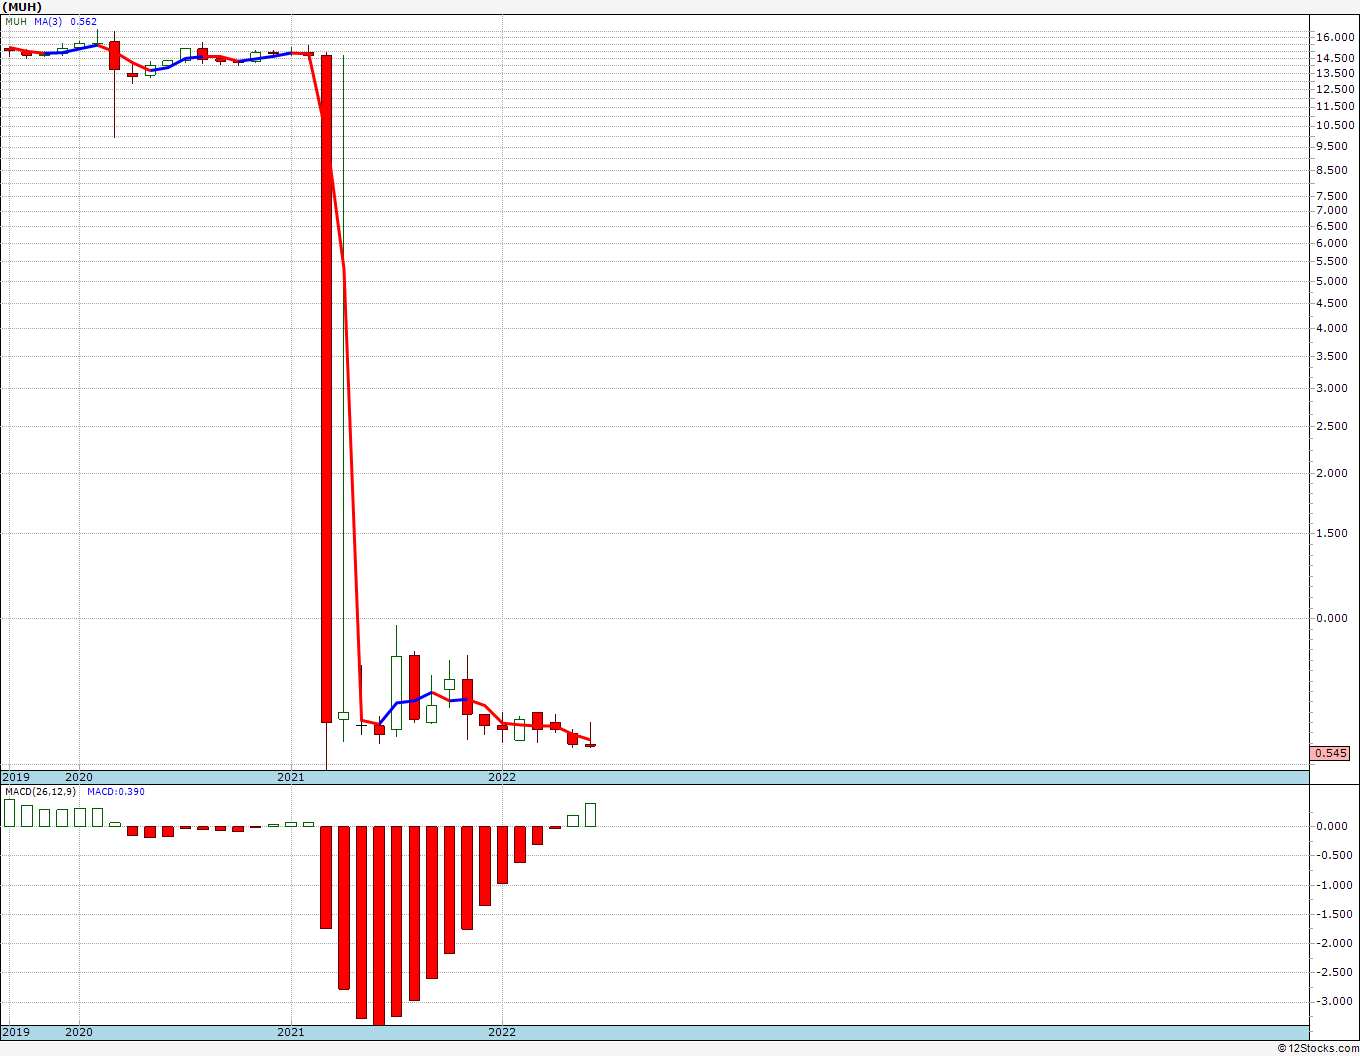Click the -3.000 MACD axis label
Viewport: 1360px width, 1056px height.
[1334, 1000]
